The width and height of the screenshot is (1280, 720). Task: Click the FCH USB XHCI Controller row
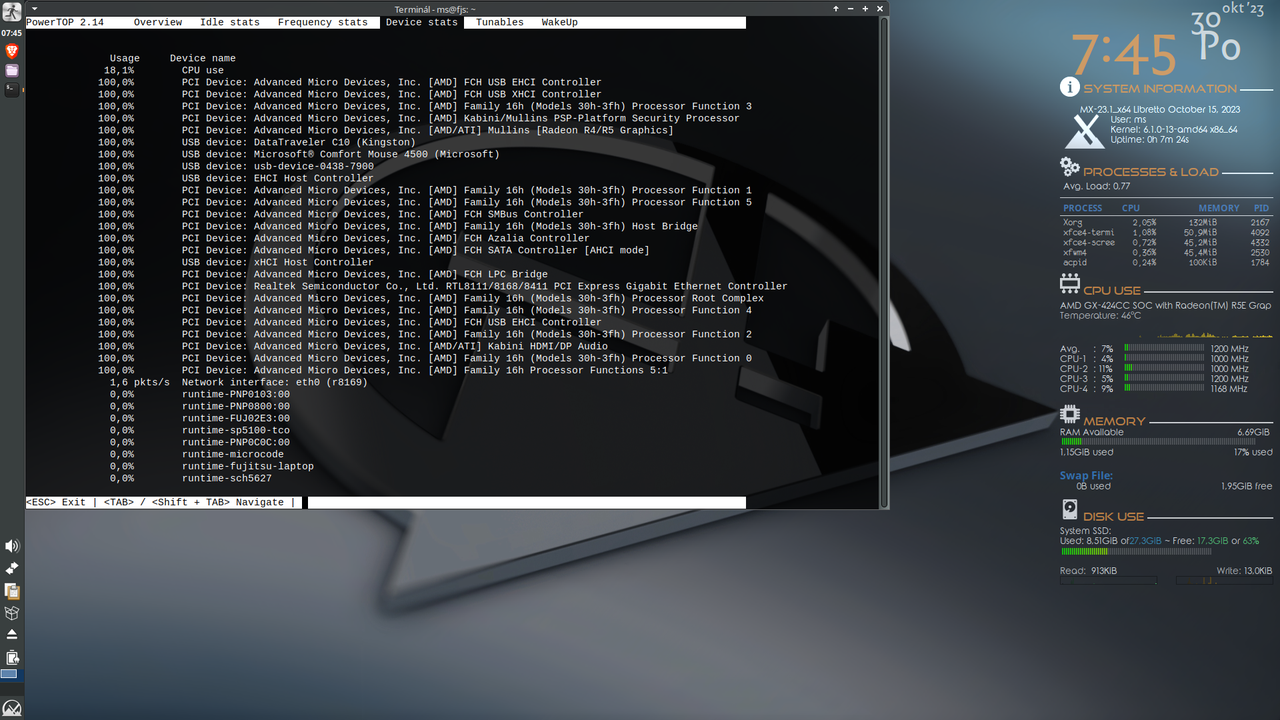[x=350, y=94]
